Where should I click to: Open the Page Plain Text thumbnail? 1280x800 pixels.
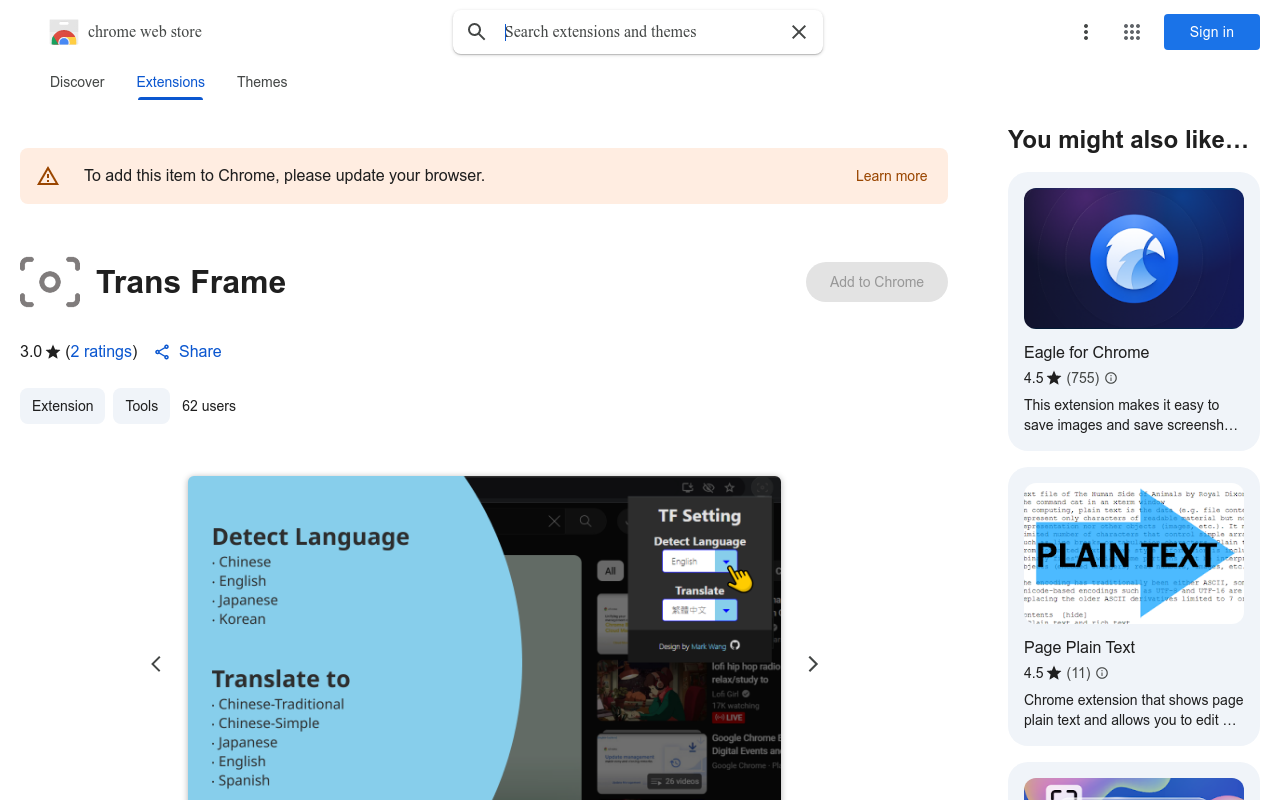pyautogui.click(x=1134, y=554)
